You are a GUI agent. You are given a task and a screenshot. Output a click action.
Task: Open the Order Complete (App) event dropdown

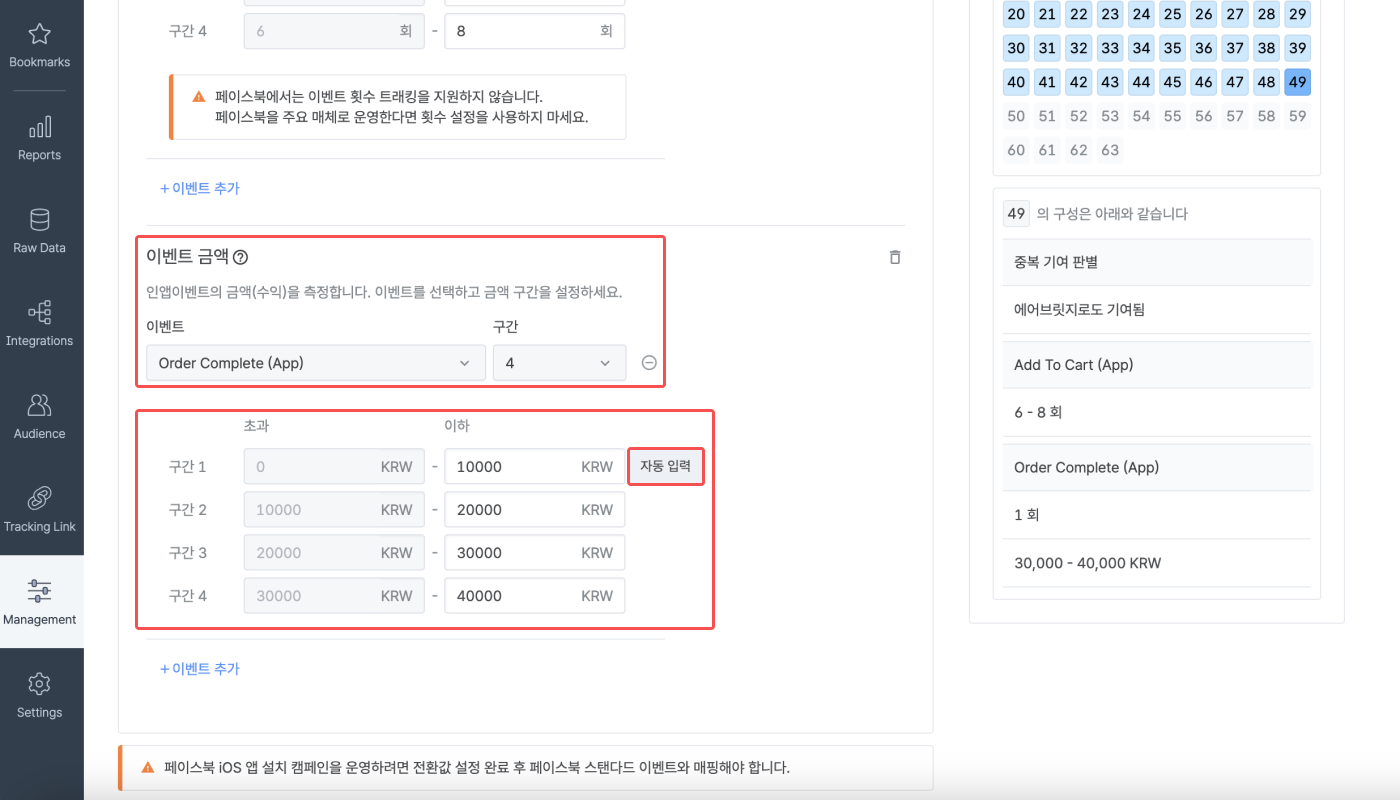[x=316, y=363]
